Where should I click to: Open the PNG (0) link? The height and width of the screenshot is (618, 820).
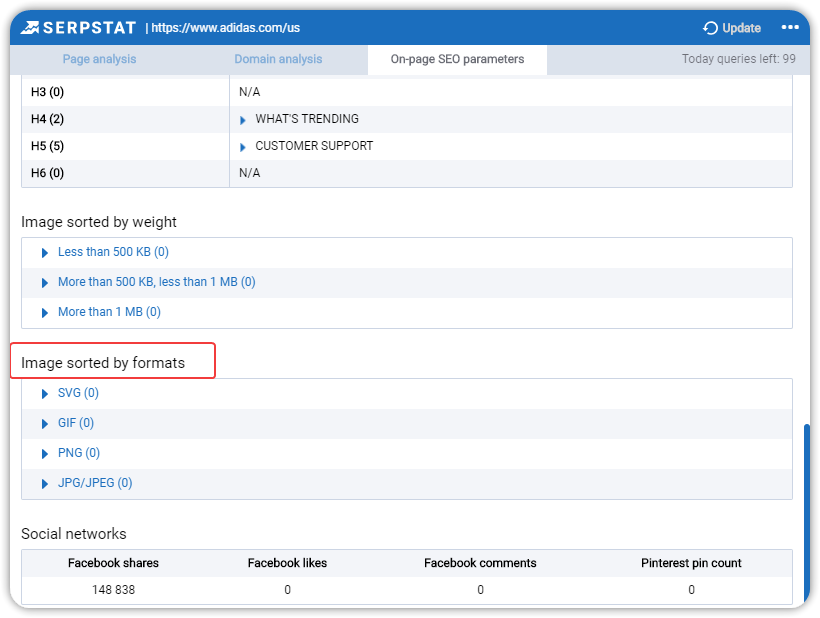point(79,453)
